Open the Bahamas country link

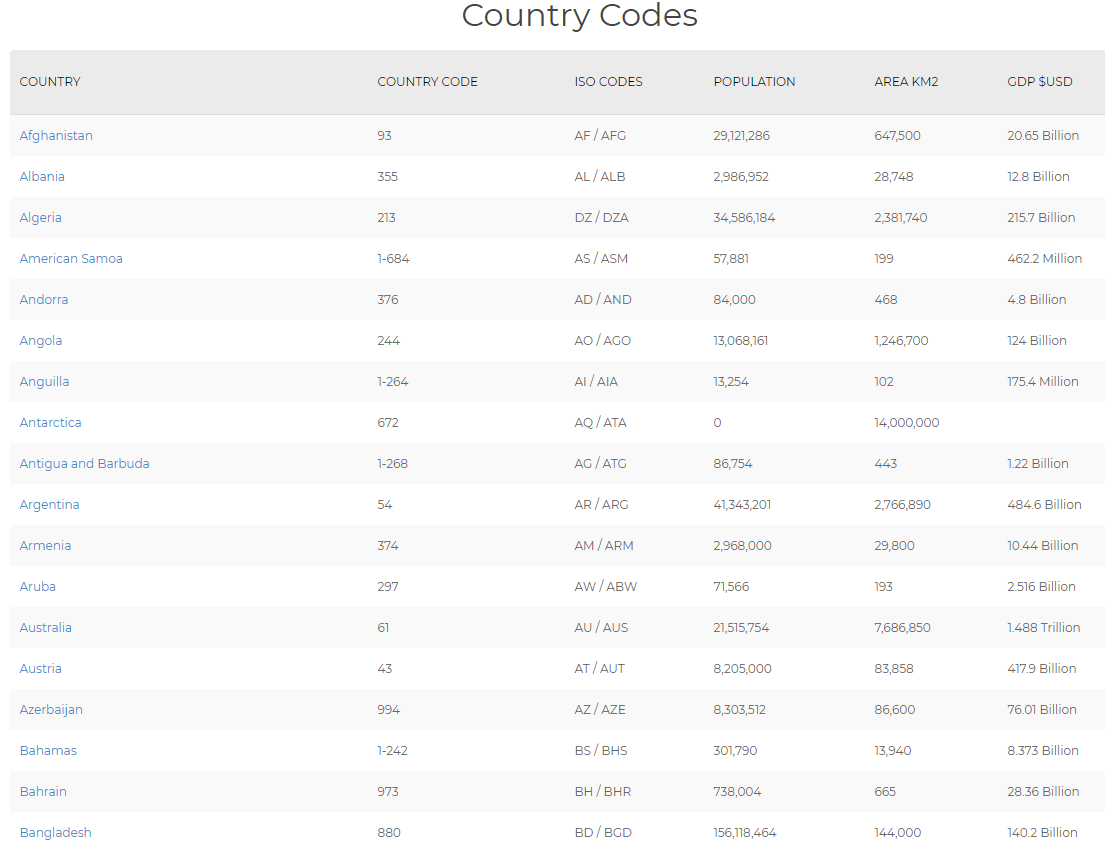coord(48,750)
